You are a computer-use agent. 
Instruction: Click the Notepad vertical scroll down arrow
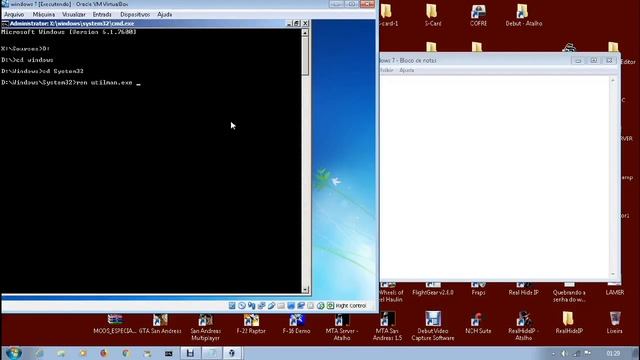(x=613, y=275)
